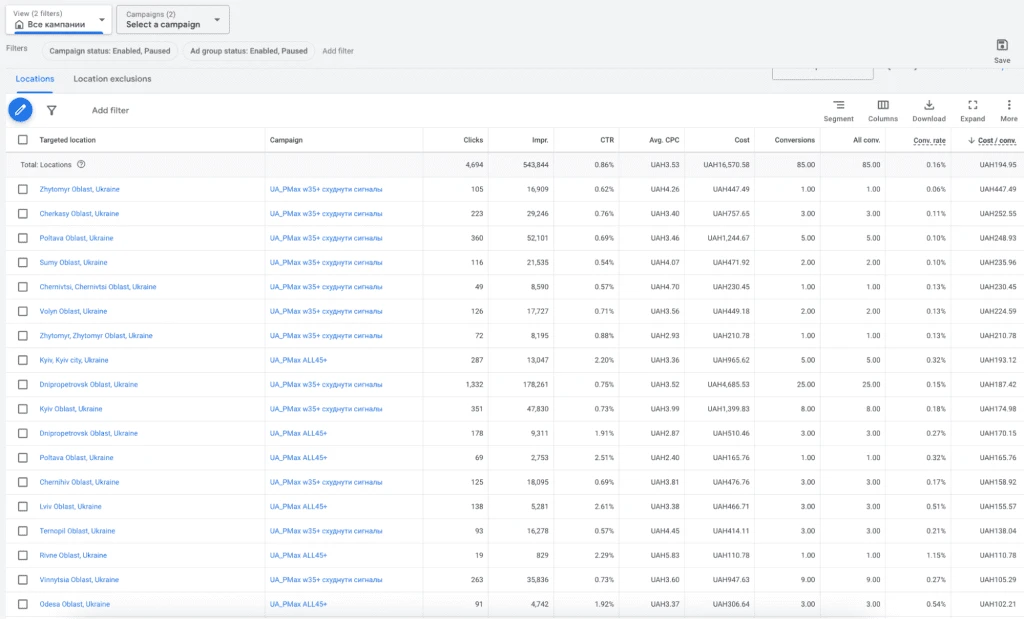Sort by the CTR column header
The image size is (1024, 619).
pyautogui.click(x=607, y=140)
